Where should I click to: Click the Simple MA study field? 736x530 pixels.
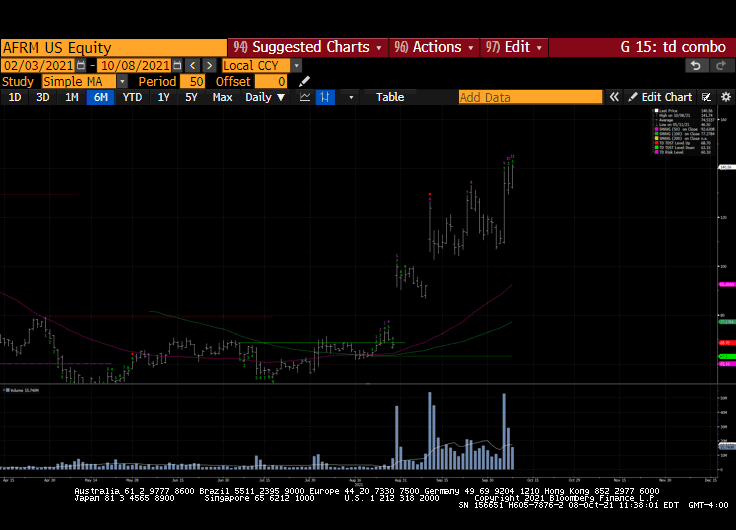79,81
